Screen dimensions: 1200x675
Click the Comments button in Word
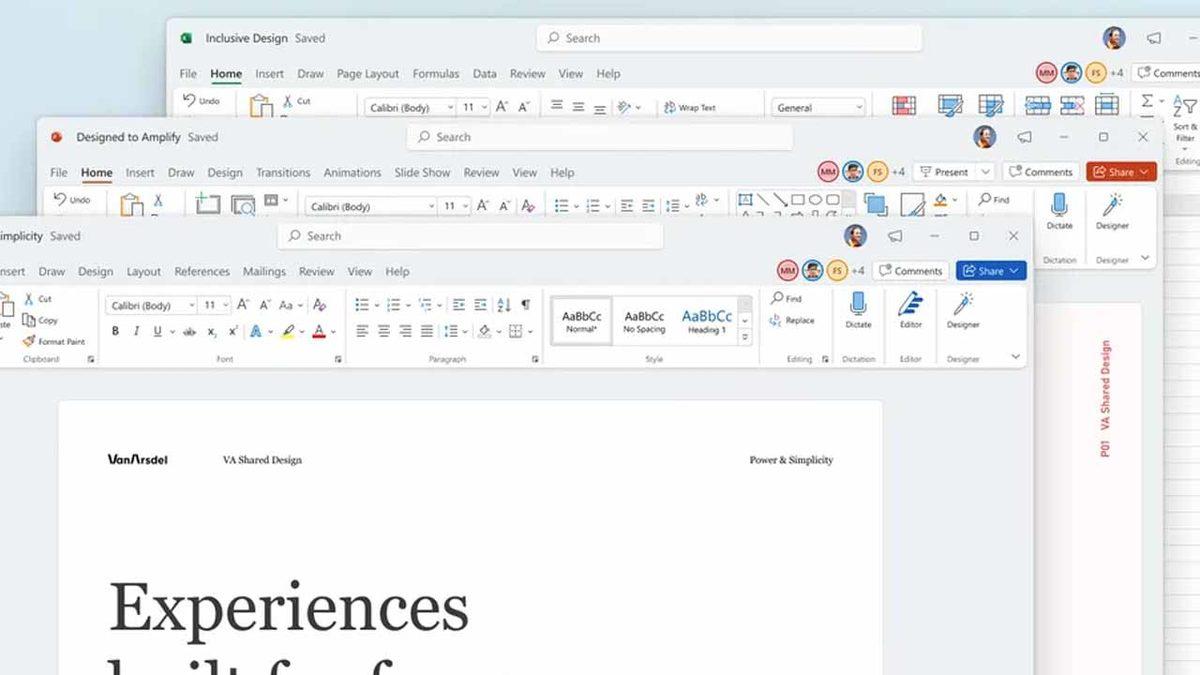click(910, 270)
